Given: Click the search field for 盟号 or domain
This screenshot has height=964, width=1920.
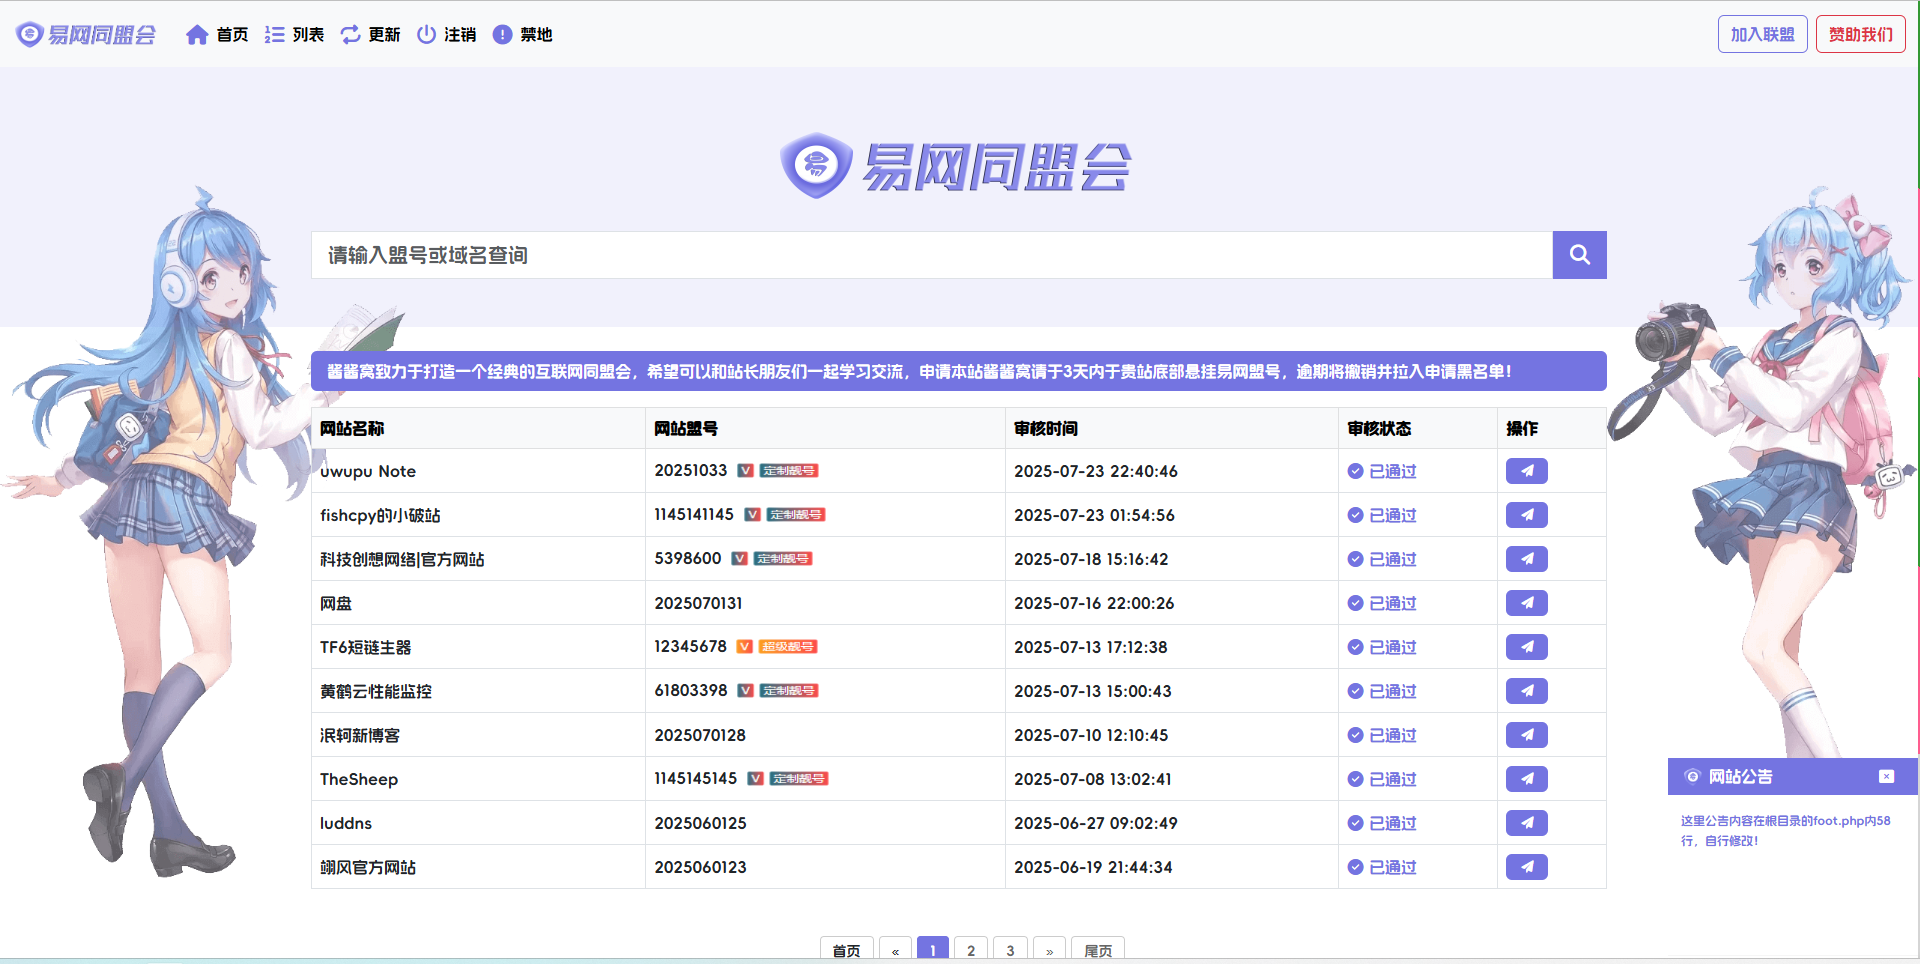Looking at the screenshot, I should [930, 255].
